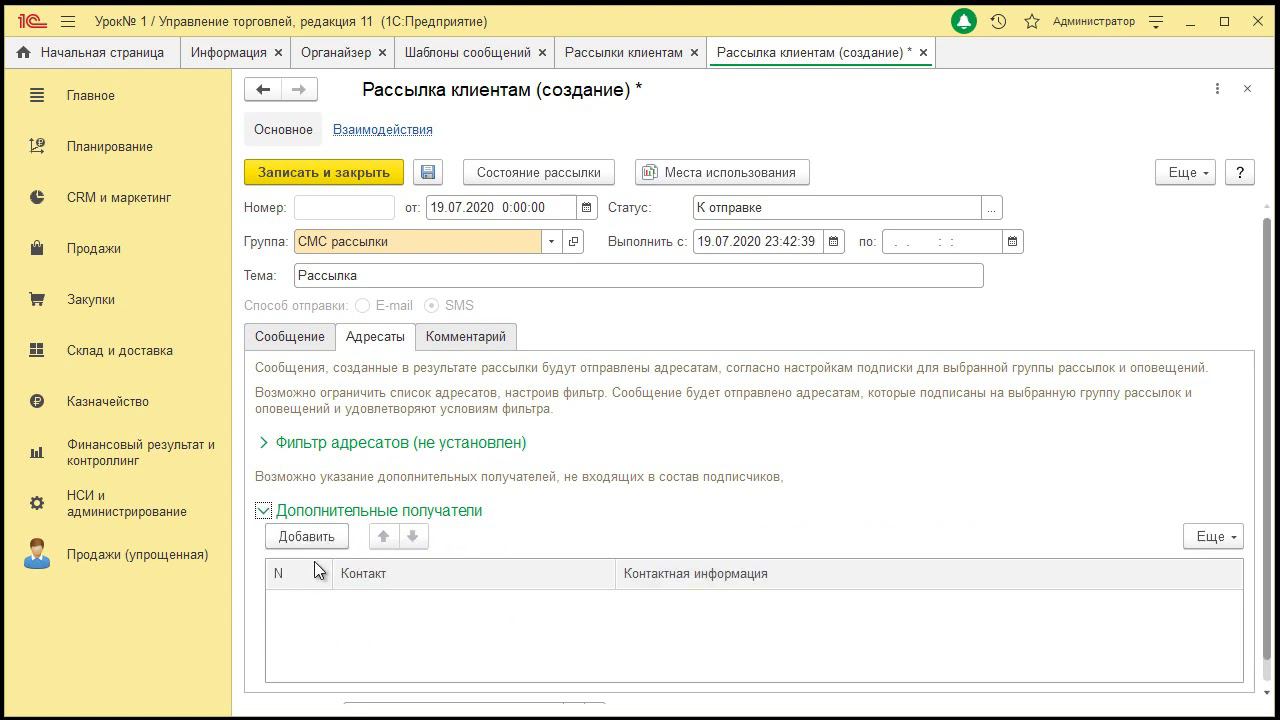Click into the Номер field

pyautogui.click(x=345, y=208)
